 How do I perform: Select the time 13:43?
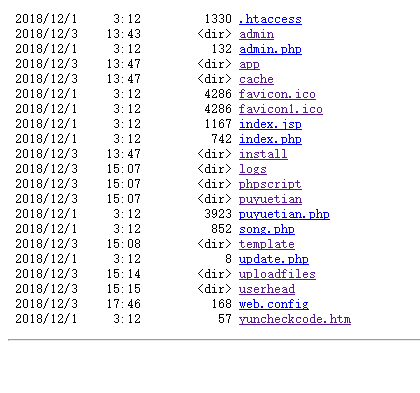click(x=124, y=34)
